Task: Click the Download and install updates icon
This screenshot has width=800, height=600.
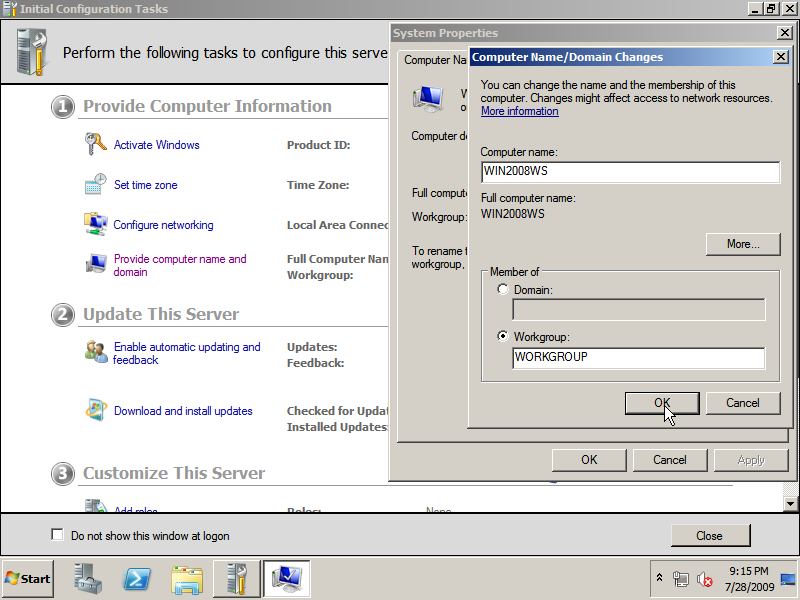Action: click(95, 410)
